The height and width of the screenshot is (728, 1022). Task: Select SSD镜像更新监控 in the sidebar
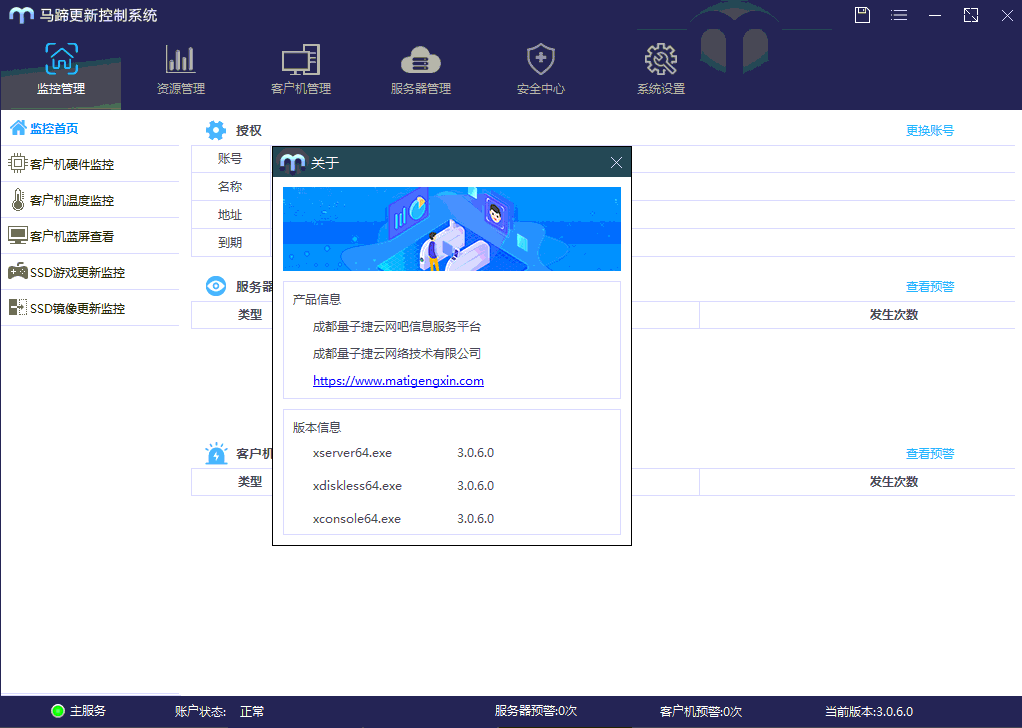[90, 307]
